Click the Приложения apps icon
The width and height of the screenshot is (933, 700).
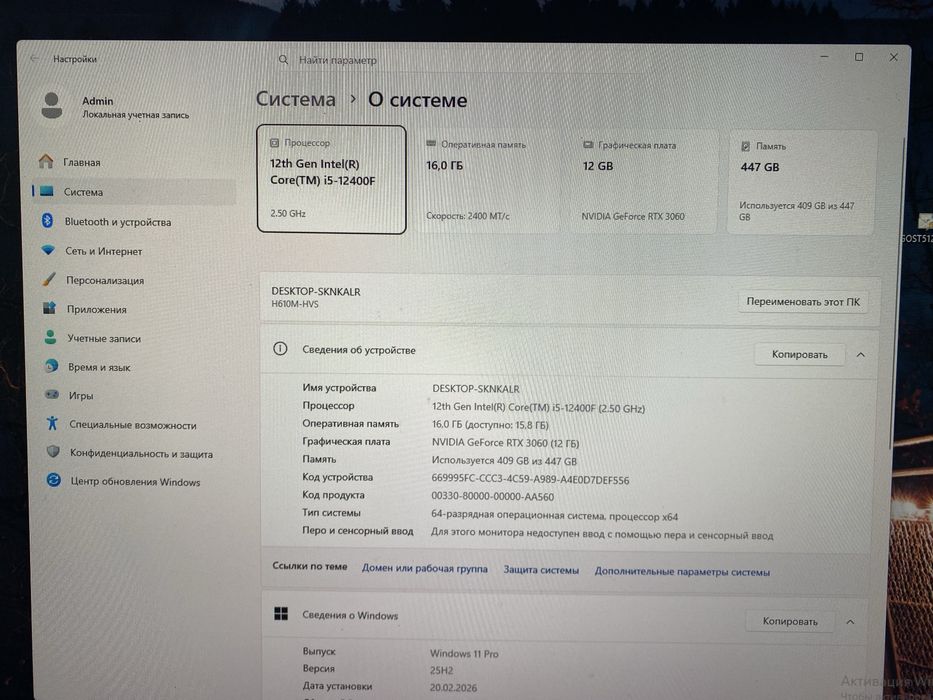pyautogui.click(x=49, y=308)
